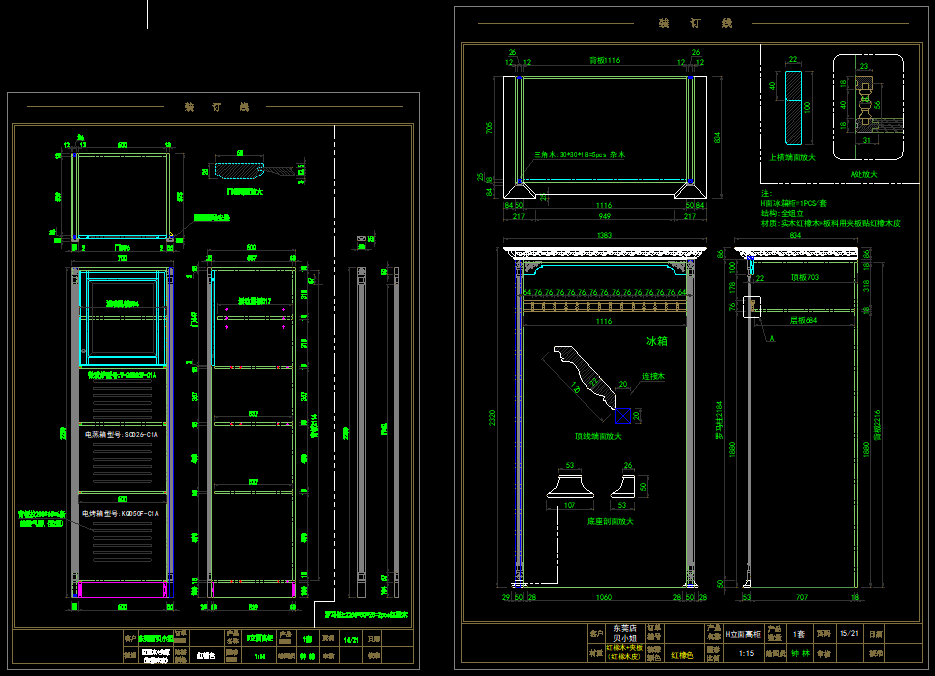Click the 1:15 scale cell in title block
The width and height of the screenshot is (935, 676).
coord(745,653)
